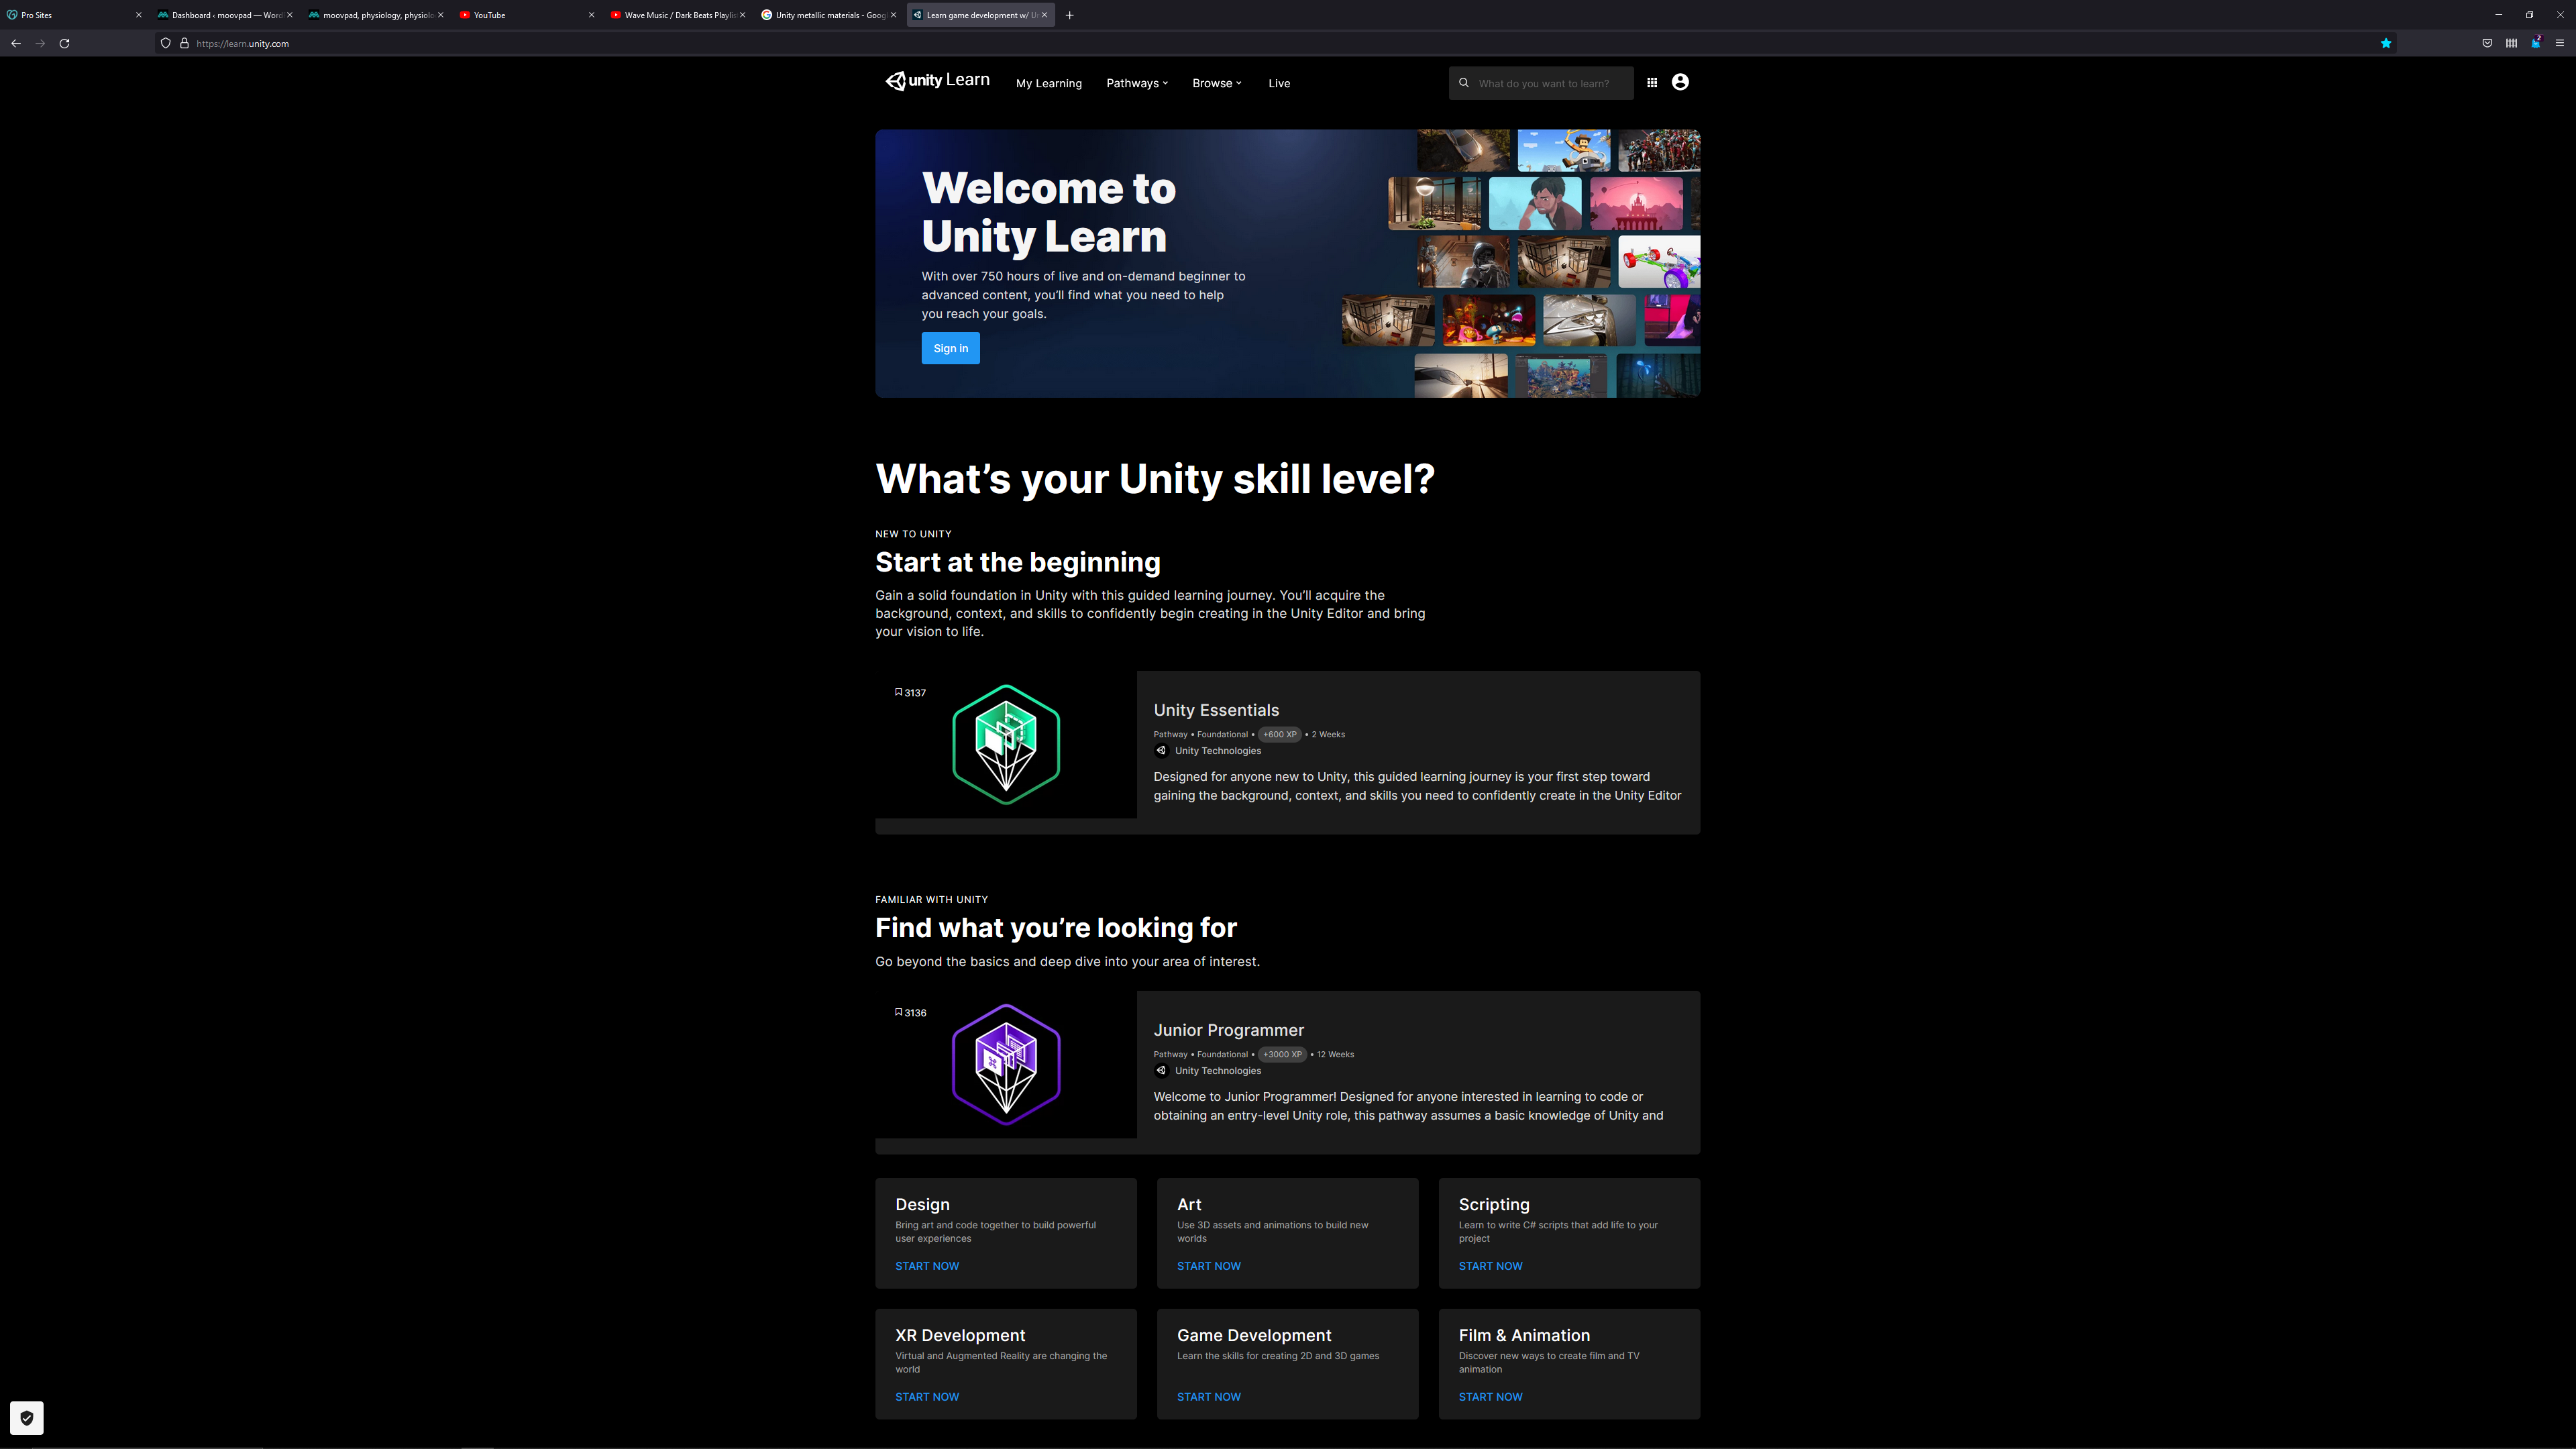Click START NOW under Film & Animation
The height and width of the screenshot is (1449, 2576).
coord(1490,1397)
